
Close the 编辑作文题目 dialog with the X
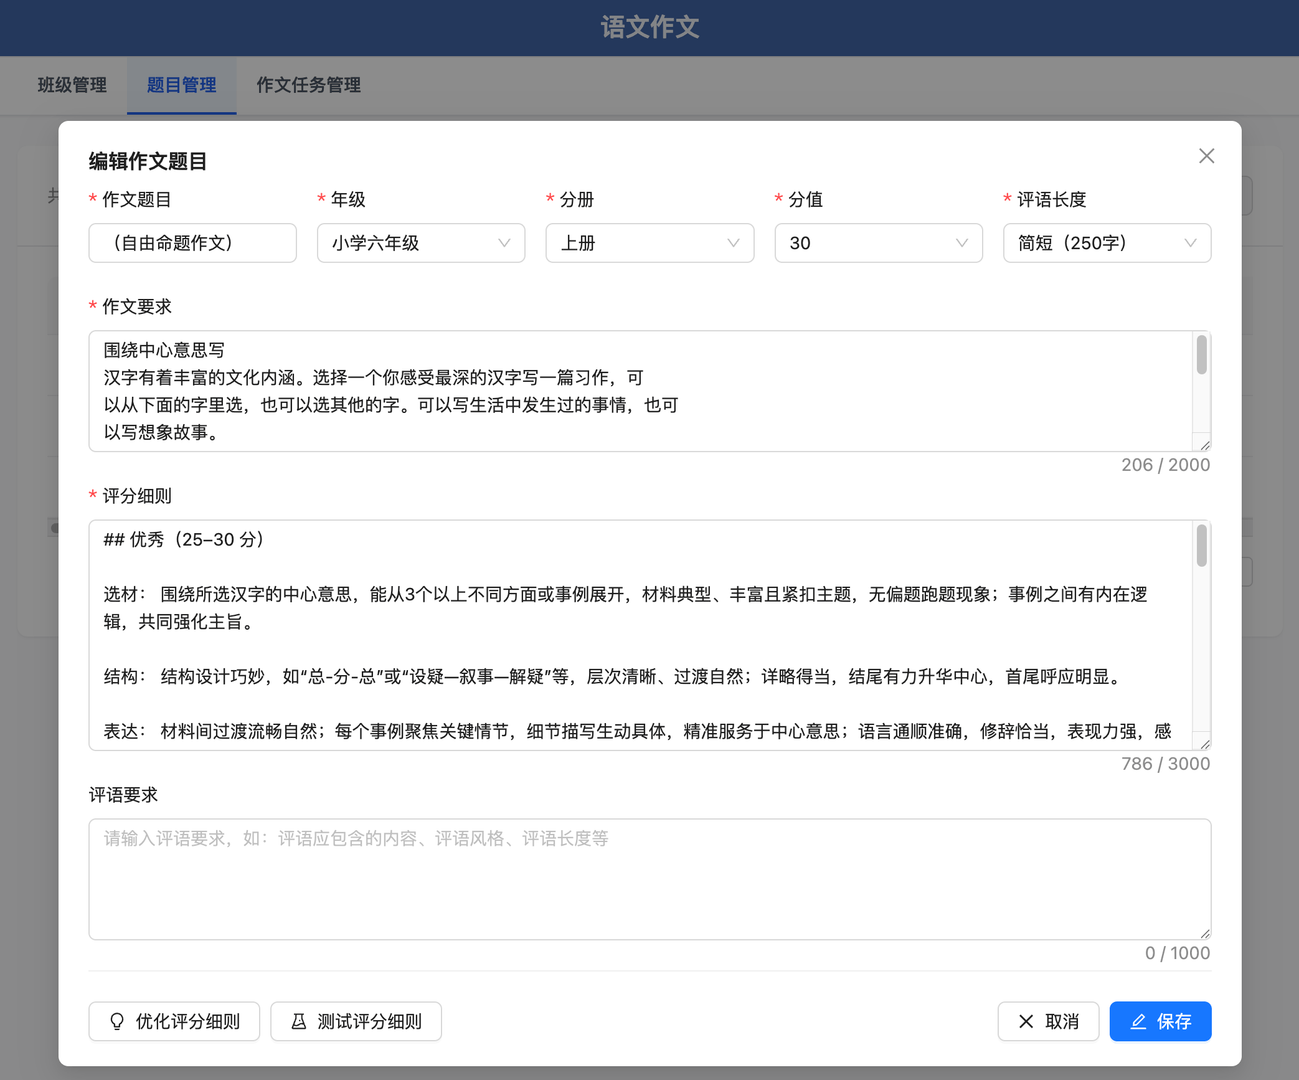click(x=1206, y=156)
